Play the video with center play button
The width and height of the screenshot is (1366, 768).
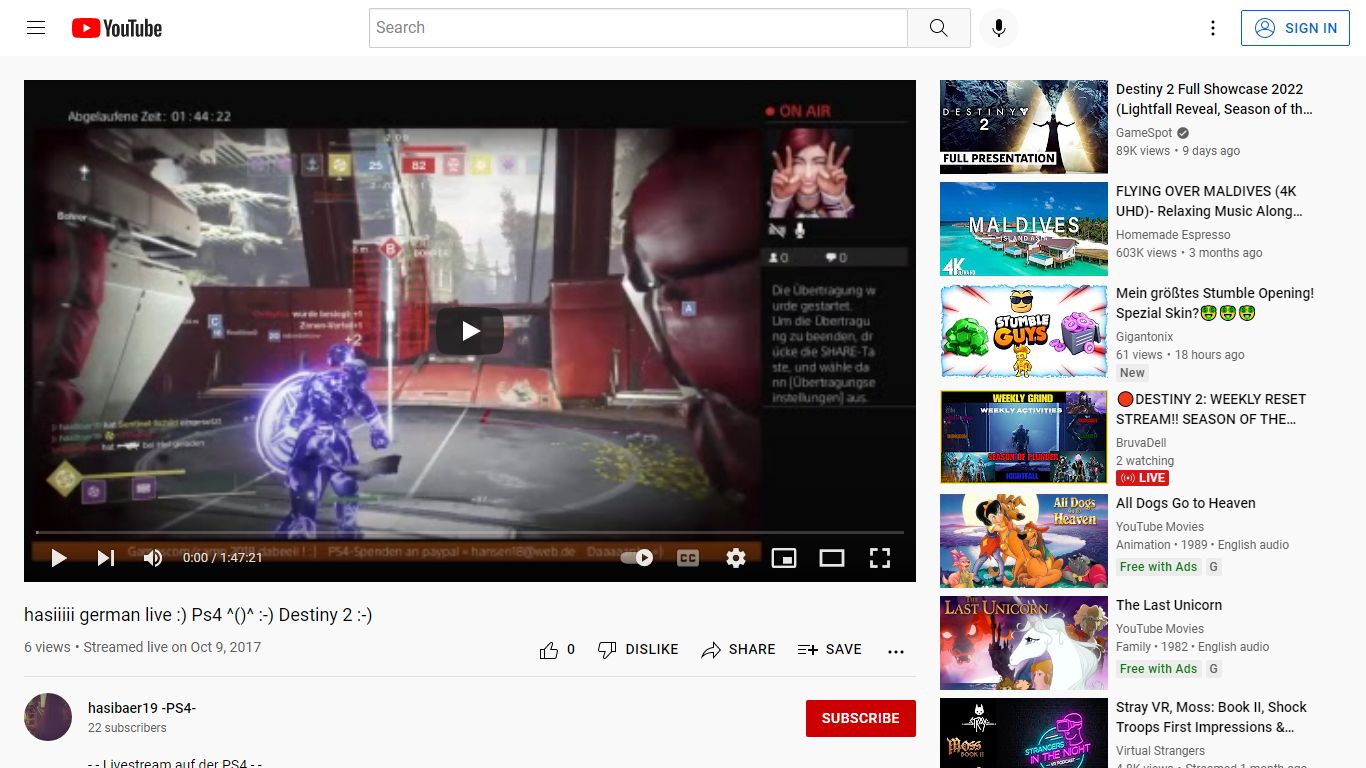click(470, 331)
